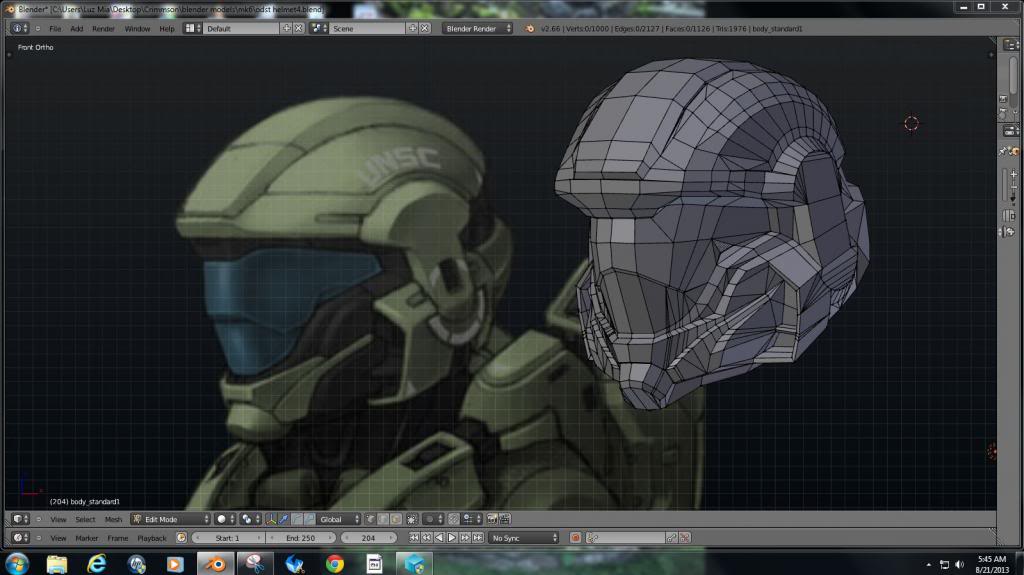Open the Mesh menu in the 3D viewport header
The width and height of the screenshot is (1024, 575).
[x=113, y=519]
